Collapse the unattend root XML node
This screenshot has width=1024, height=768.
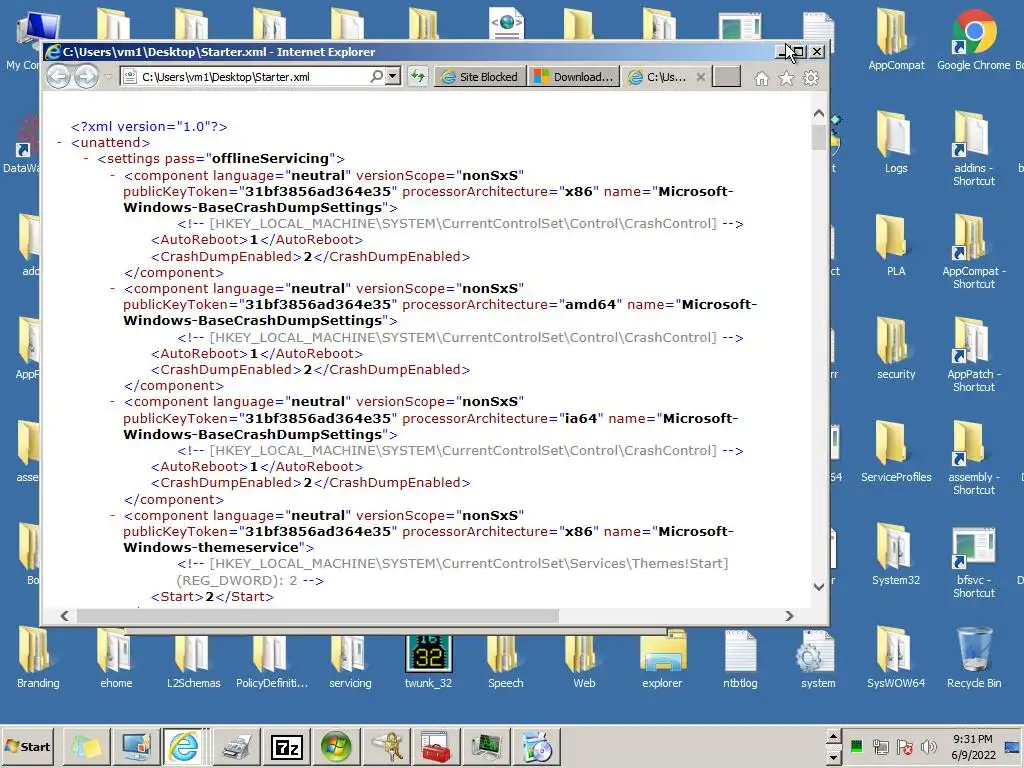(x=60, y=142)
